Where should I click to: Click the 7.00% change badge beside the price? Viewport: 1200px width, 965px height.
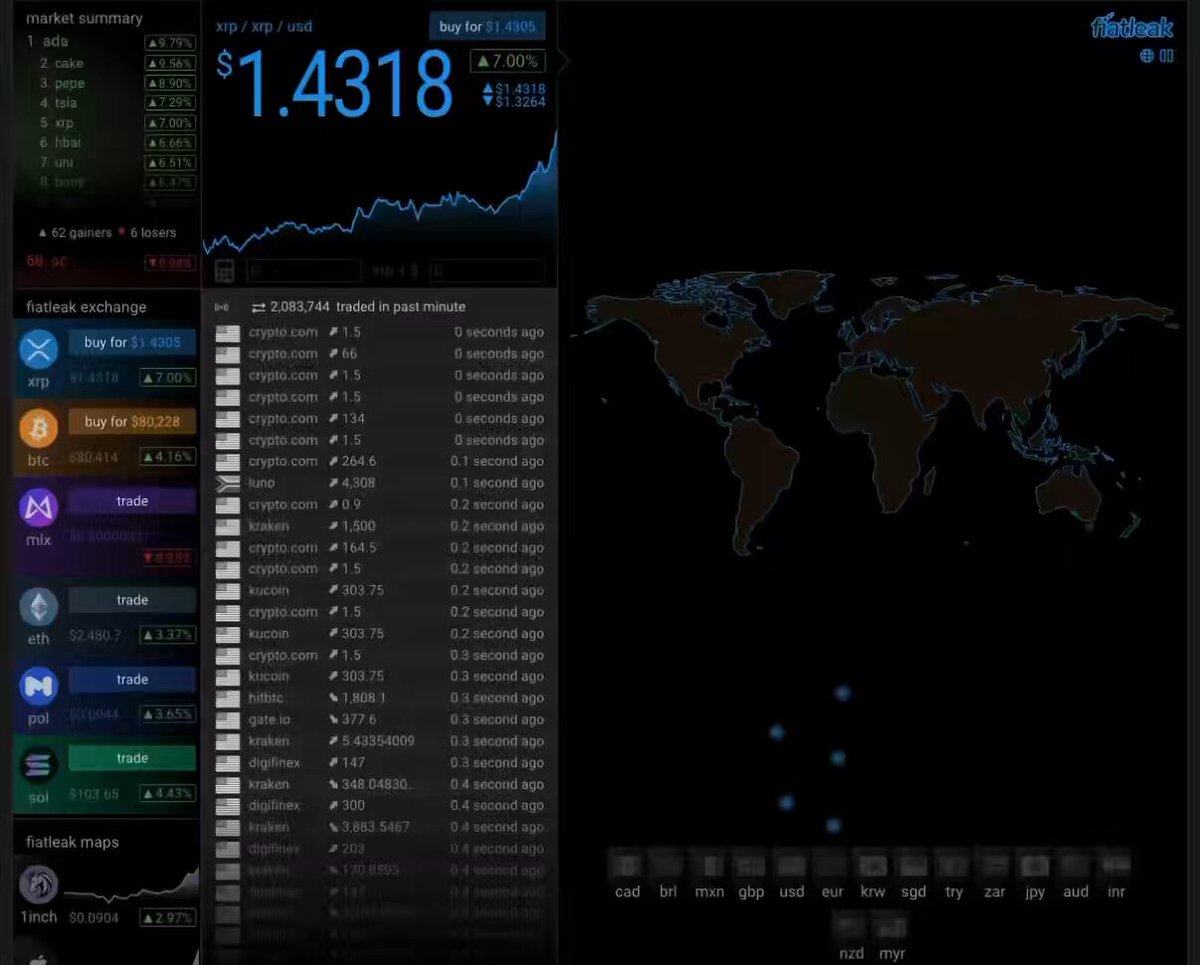[508, 61]
